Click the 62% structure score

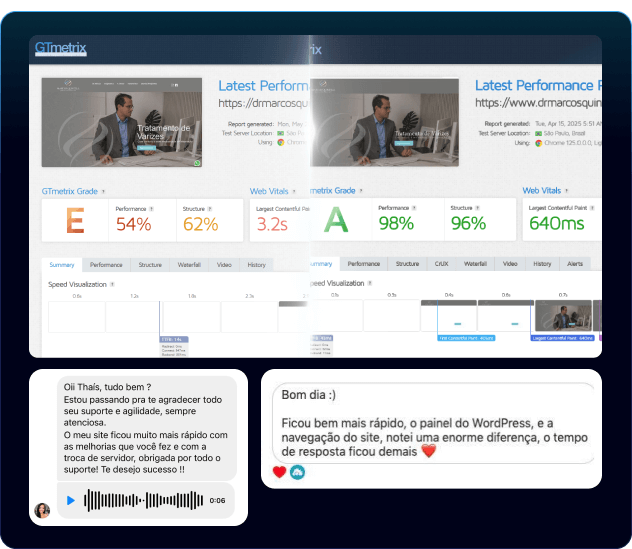[200, 225]
